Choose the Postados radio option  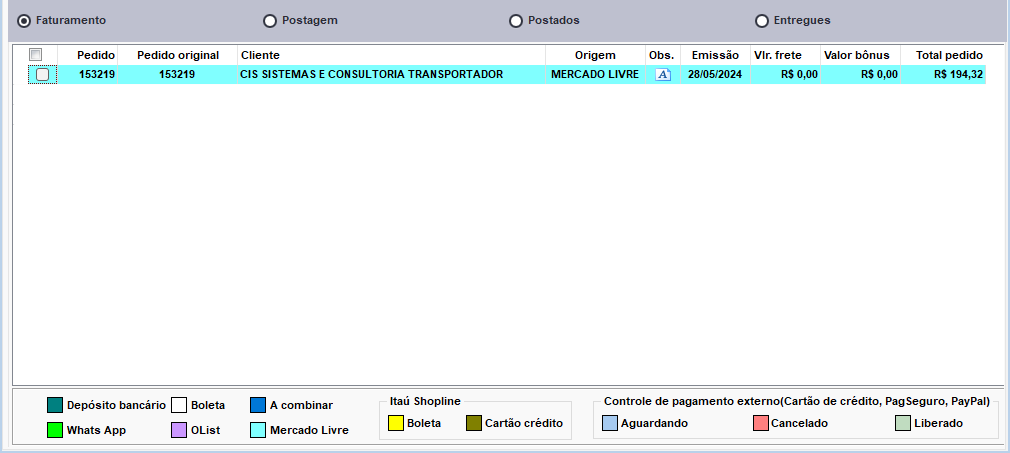click(x=516, y=20)
